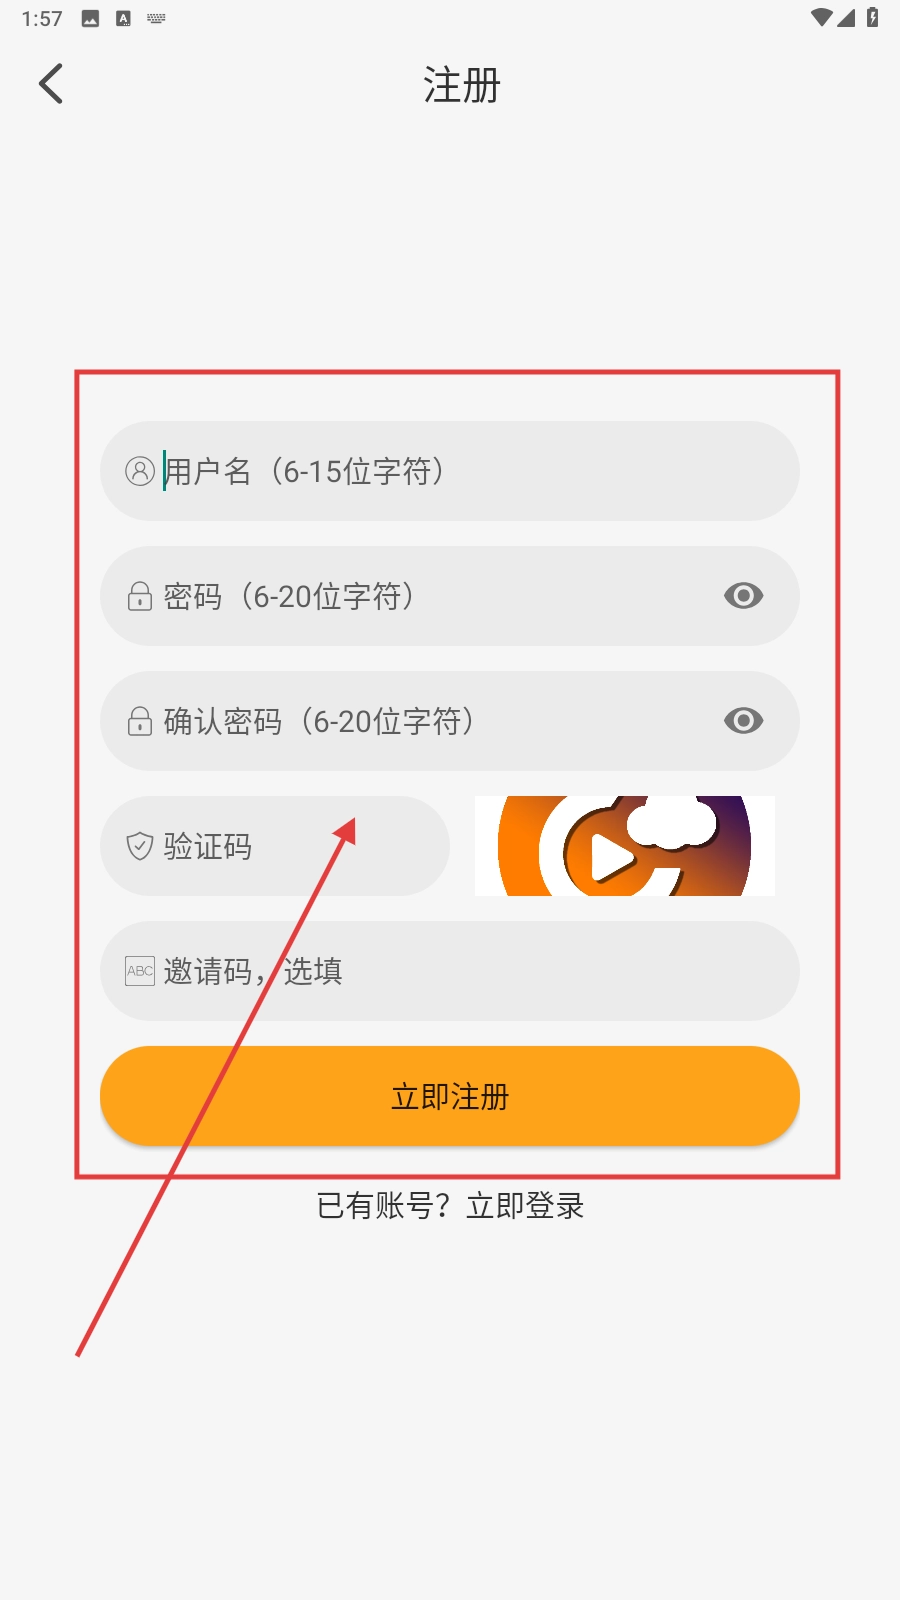Tap the battery icon in status bar
Image resolution: width=900 pixels, height=1600 pixels.
pyautogui.click(x=872, y=17)
